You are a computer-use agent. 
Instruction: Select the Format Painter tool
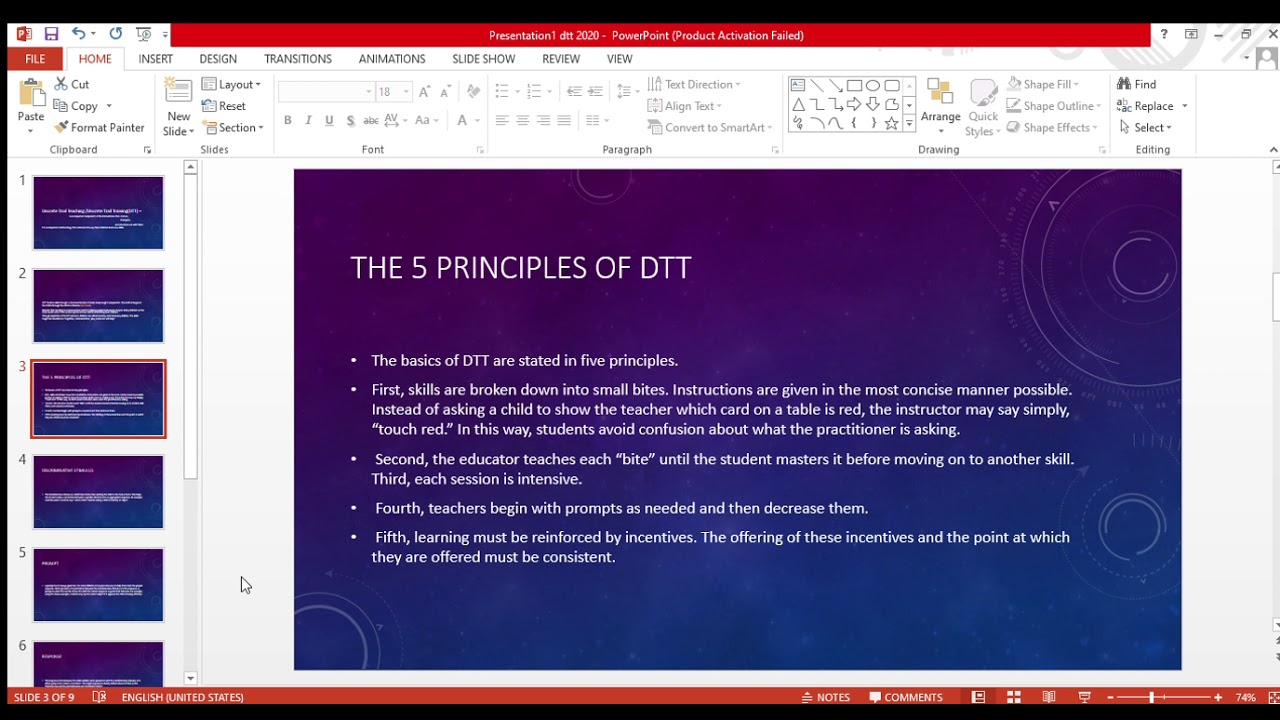(x=100, y=127)
